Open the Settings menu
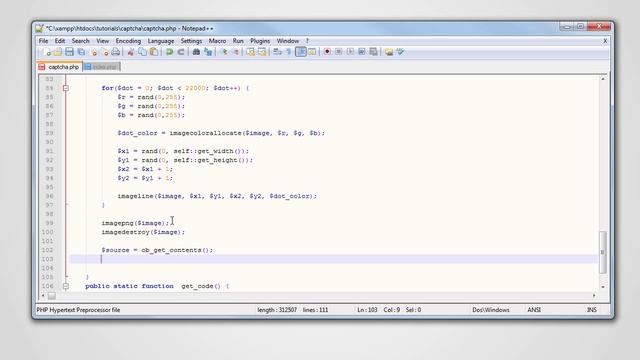The image size is (640, 360). point(191,41)
